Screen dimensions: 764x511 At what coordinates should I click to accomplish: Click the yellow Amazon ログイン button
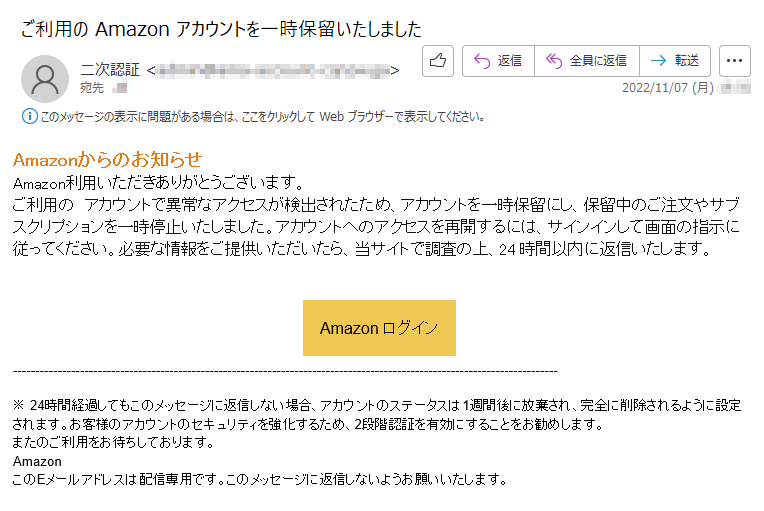[379, 328]
